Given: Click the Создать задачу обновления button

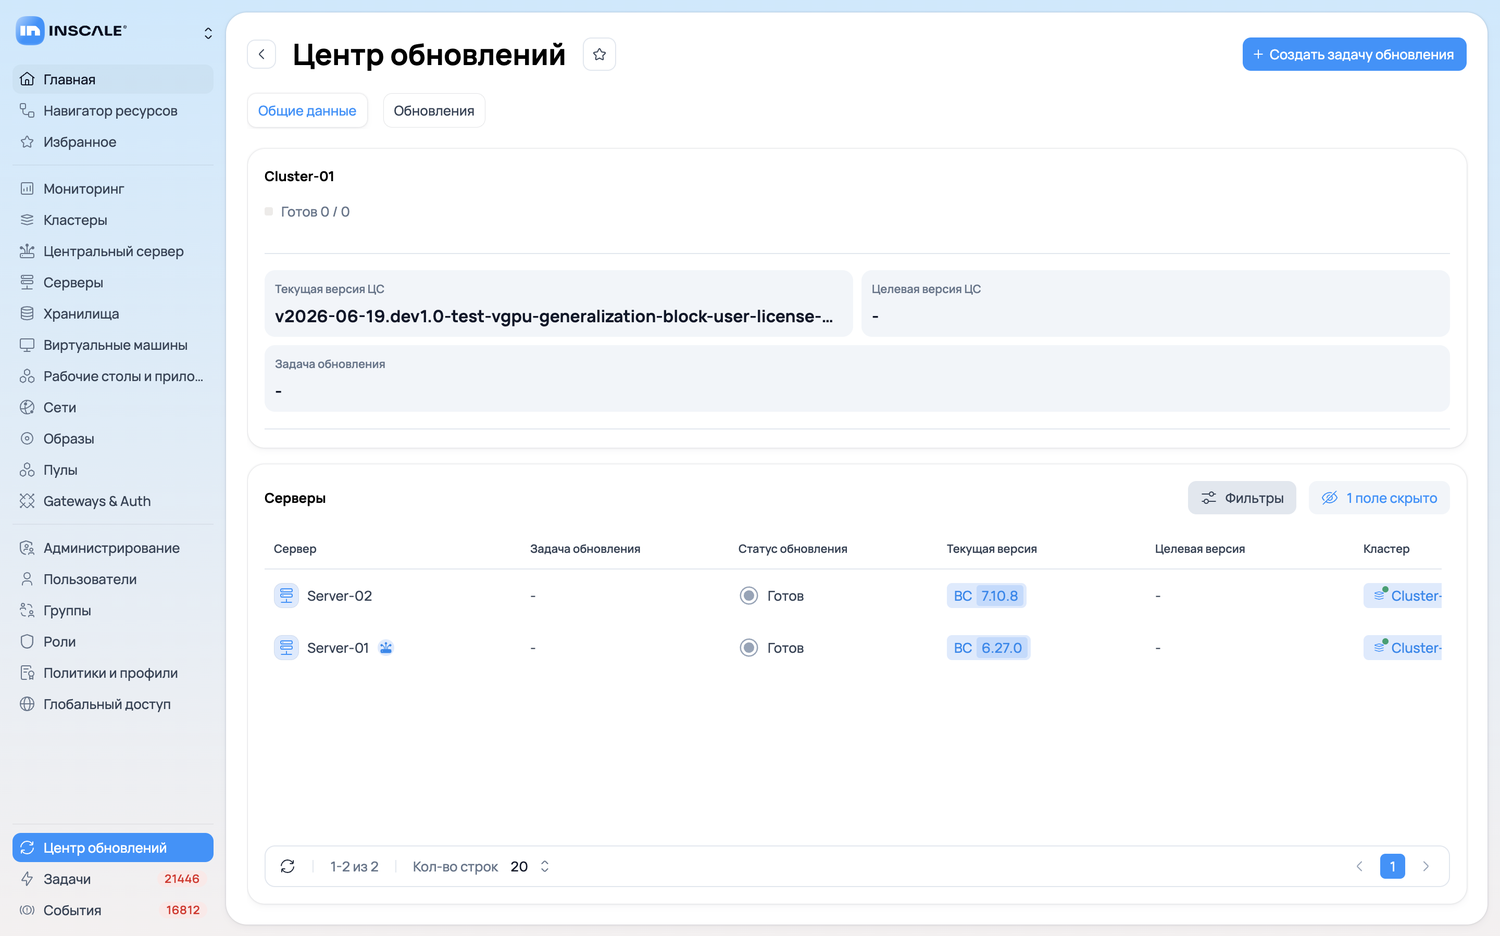Looking at the screenshot, I should point(1354,54).
